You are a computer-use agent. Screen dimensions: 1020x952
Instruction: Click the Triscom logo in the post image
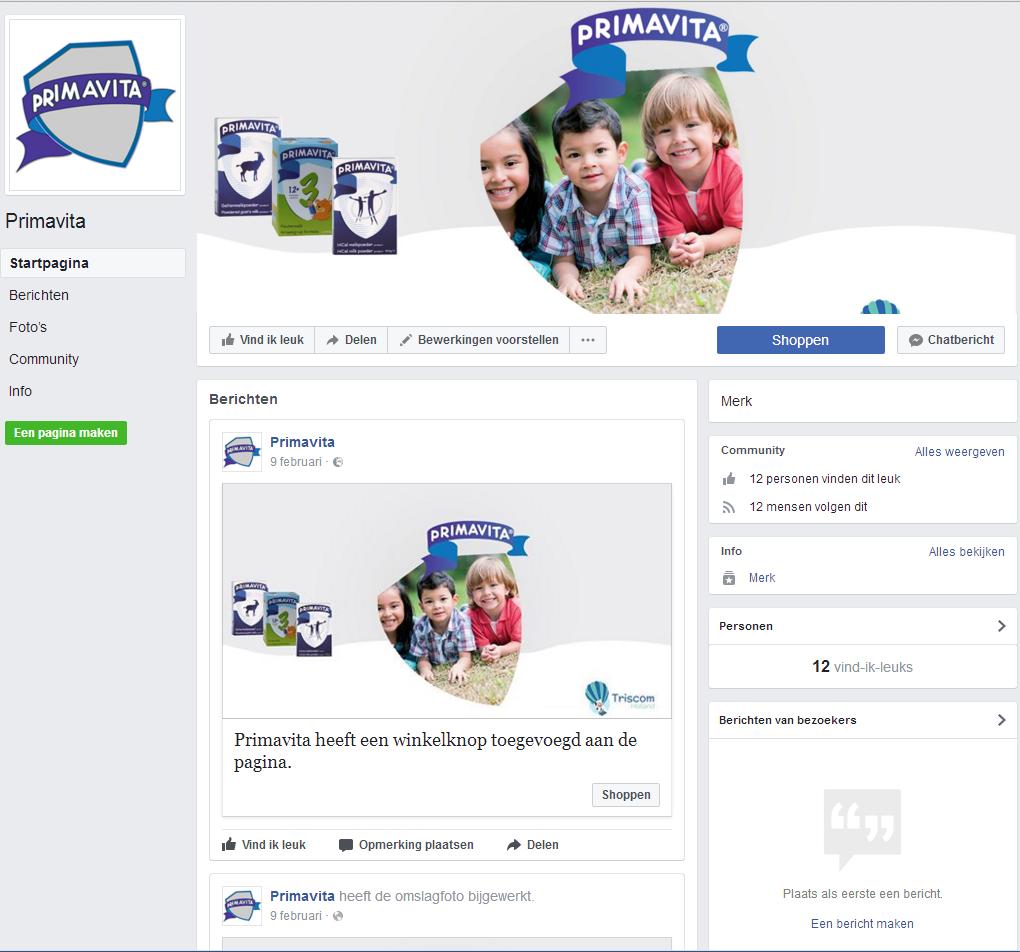pyautogui.click(x=620, y=698)
